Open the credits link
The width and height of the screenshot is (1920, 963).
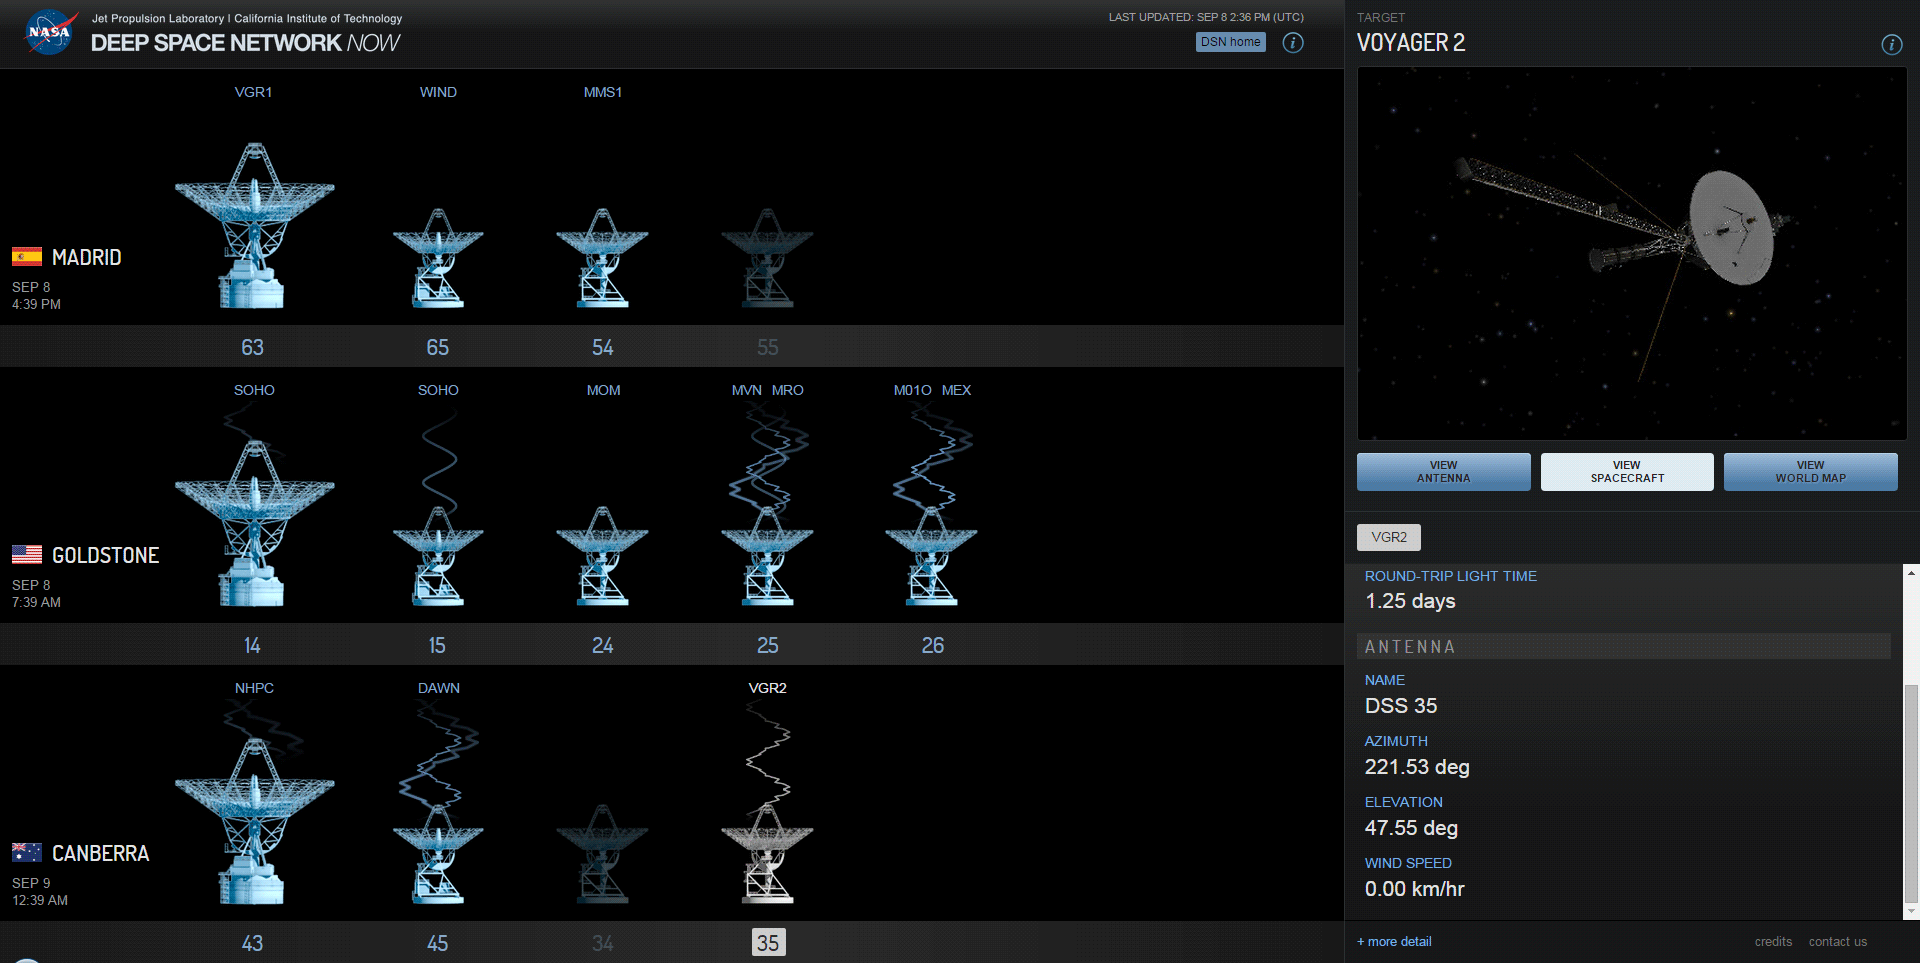coord(1773,941)
